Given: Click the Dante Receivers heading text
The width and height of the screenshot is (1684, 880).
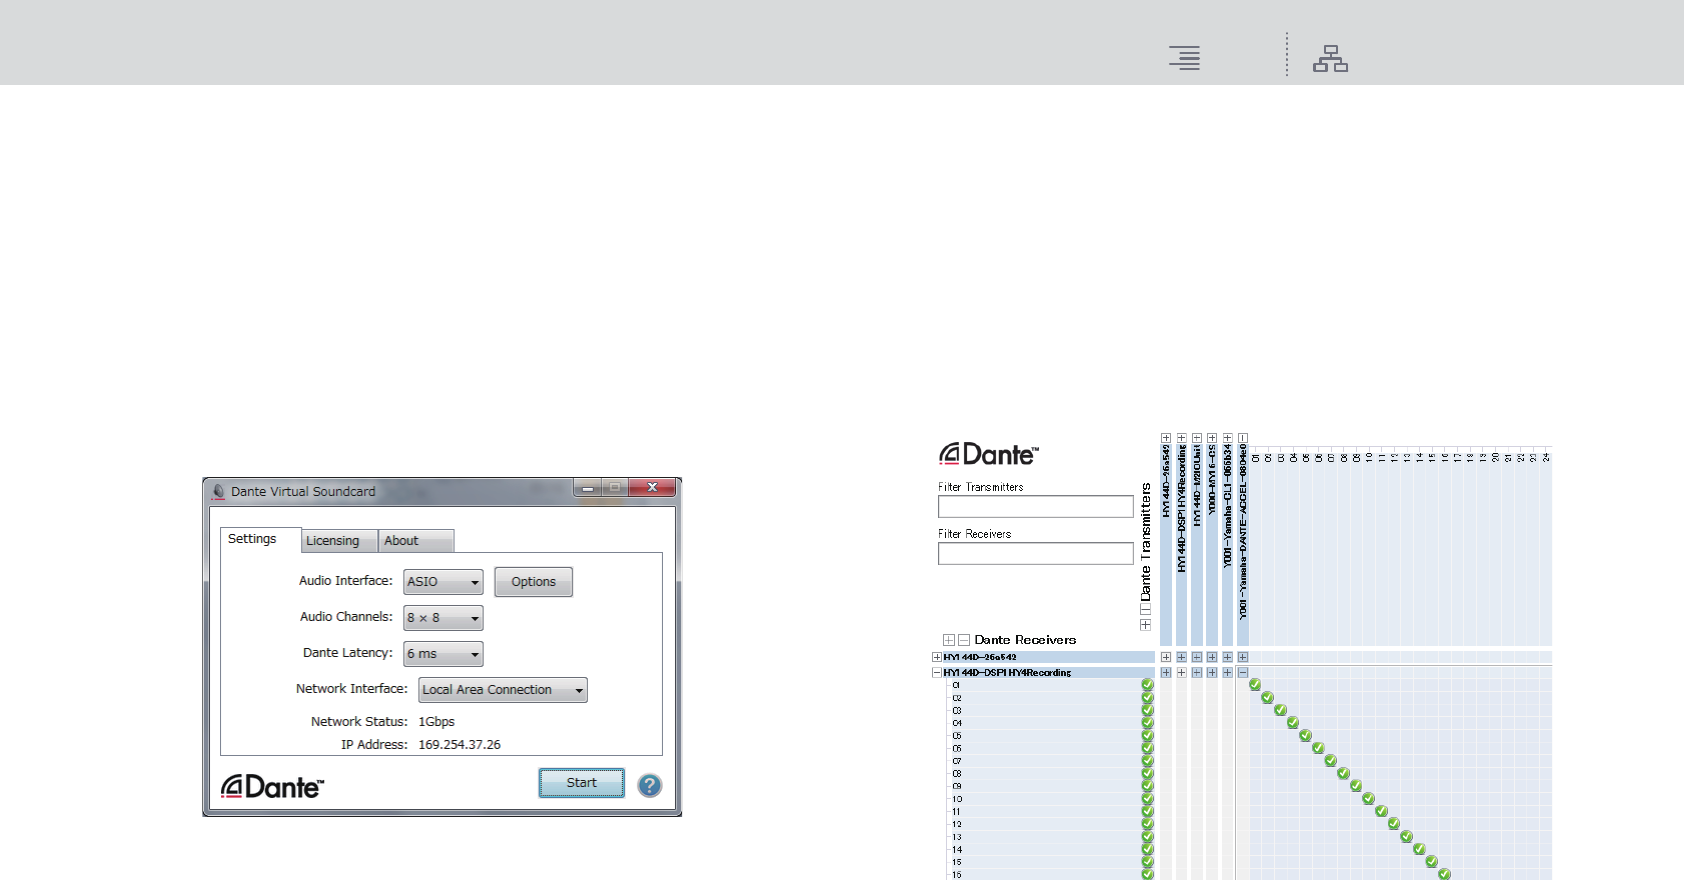Looking at the screenshot, I should pyautogui.click(x=1025, y=640).
